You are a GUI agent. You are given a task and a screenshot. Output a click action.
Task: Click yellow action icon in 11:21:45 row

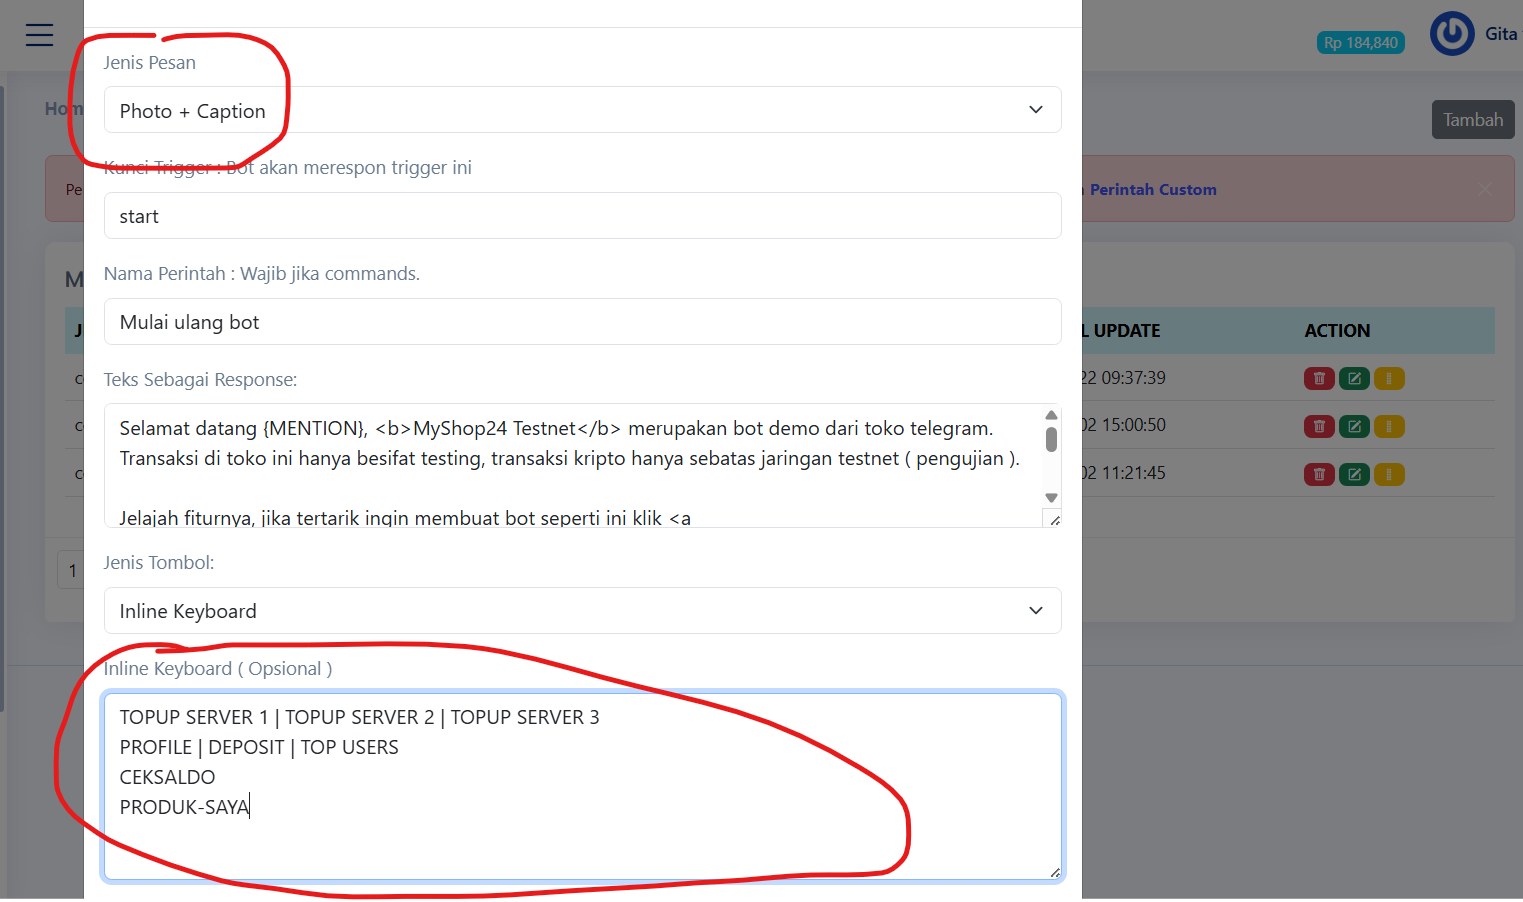(1389, 475)
